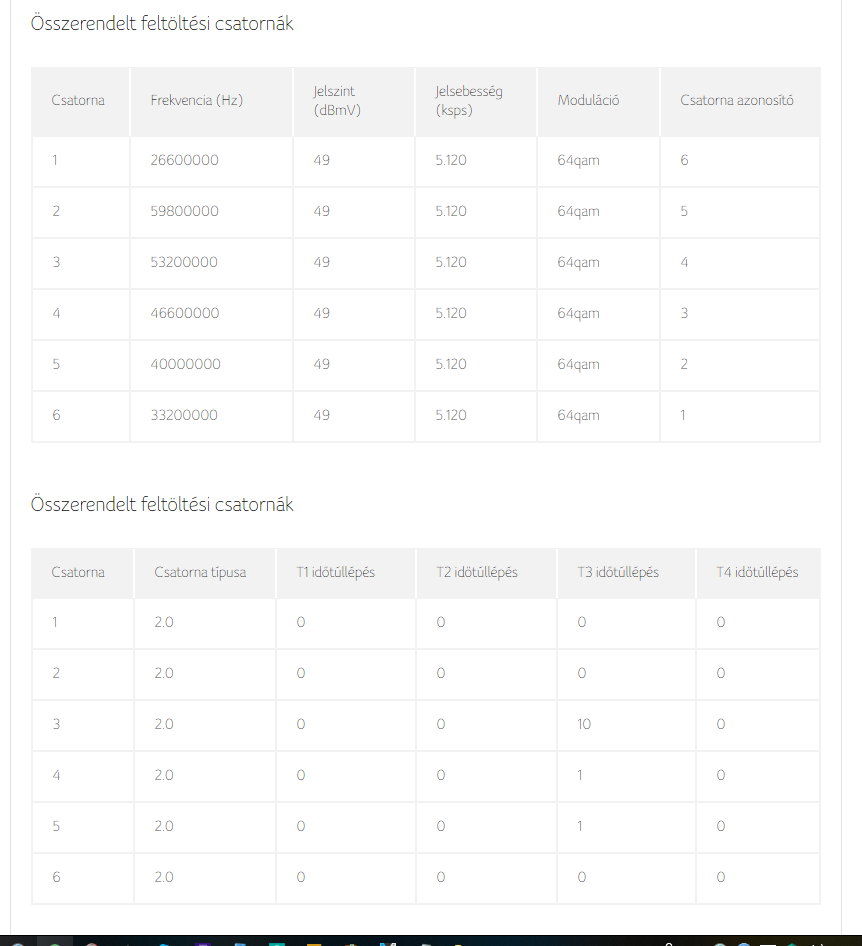Click the frequency value 26600000
The height and width of the screenshot is (946, 862).
click(184, 160)
